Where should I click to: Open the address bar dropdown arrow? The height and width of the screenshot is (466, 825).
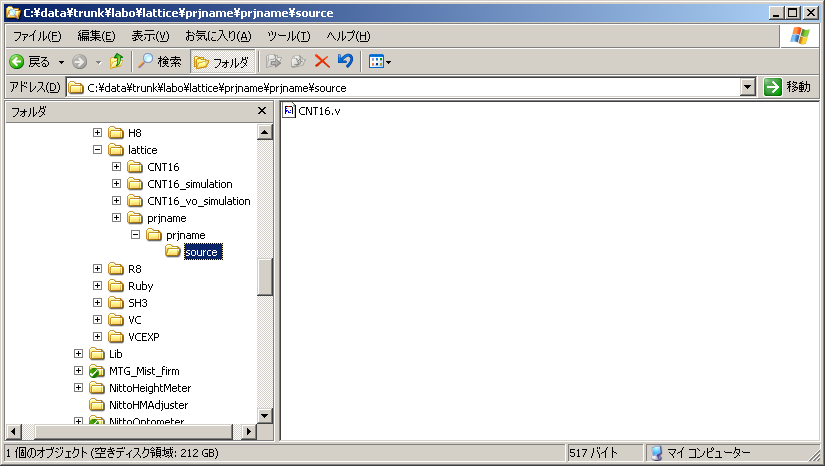[748, 87]
